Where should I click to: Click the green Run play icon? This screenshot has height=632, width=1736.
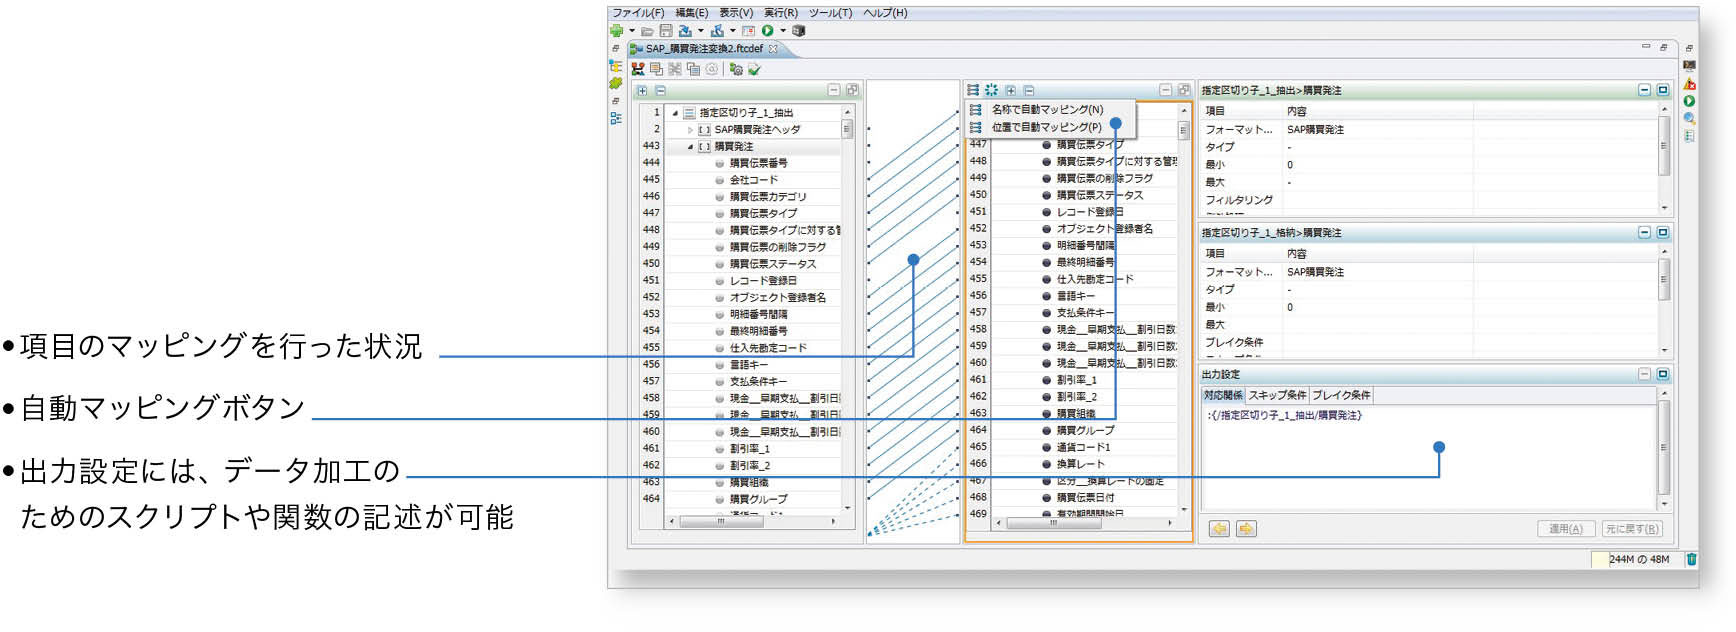(768, 31)
